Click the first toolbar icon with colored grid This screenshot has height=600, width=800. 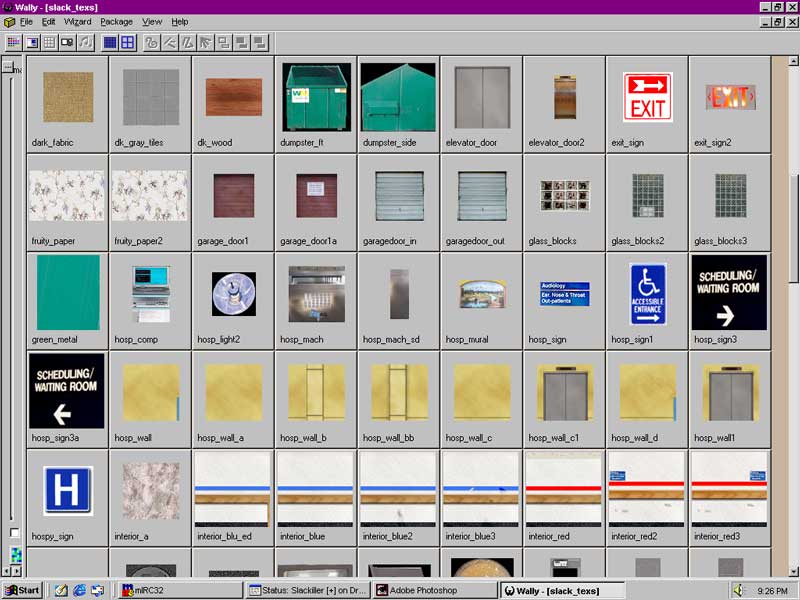14,42
